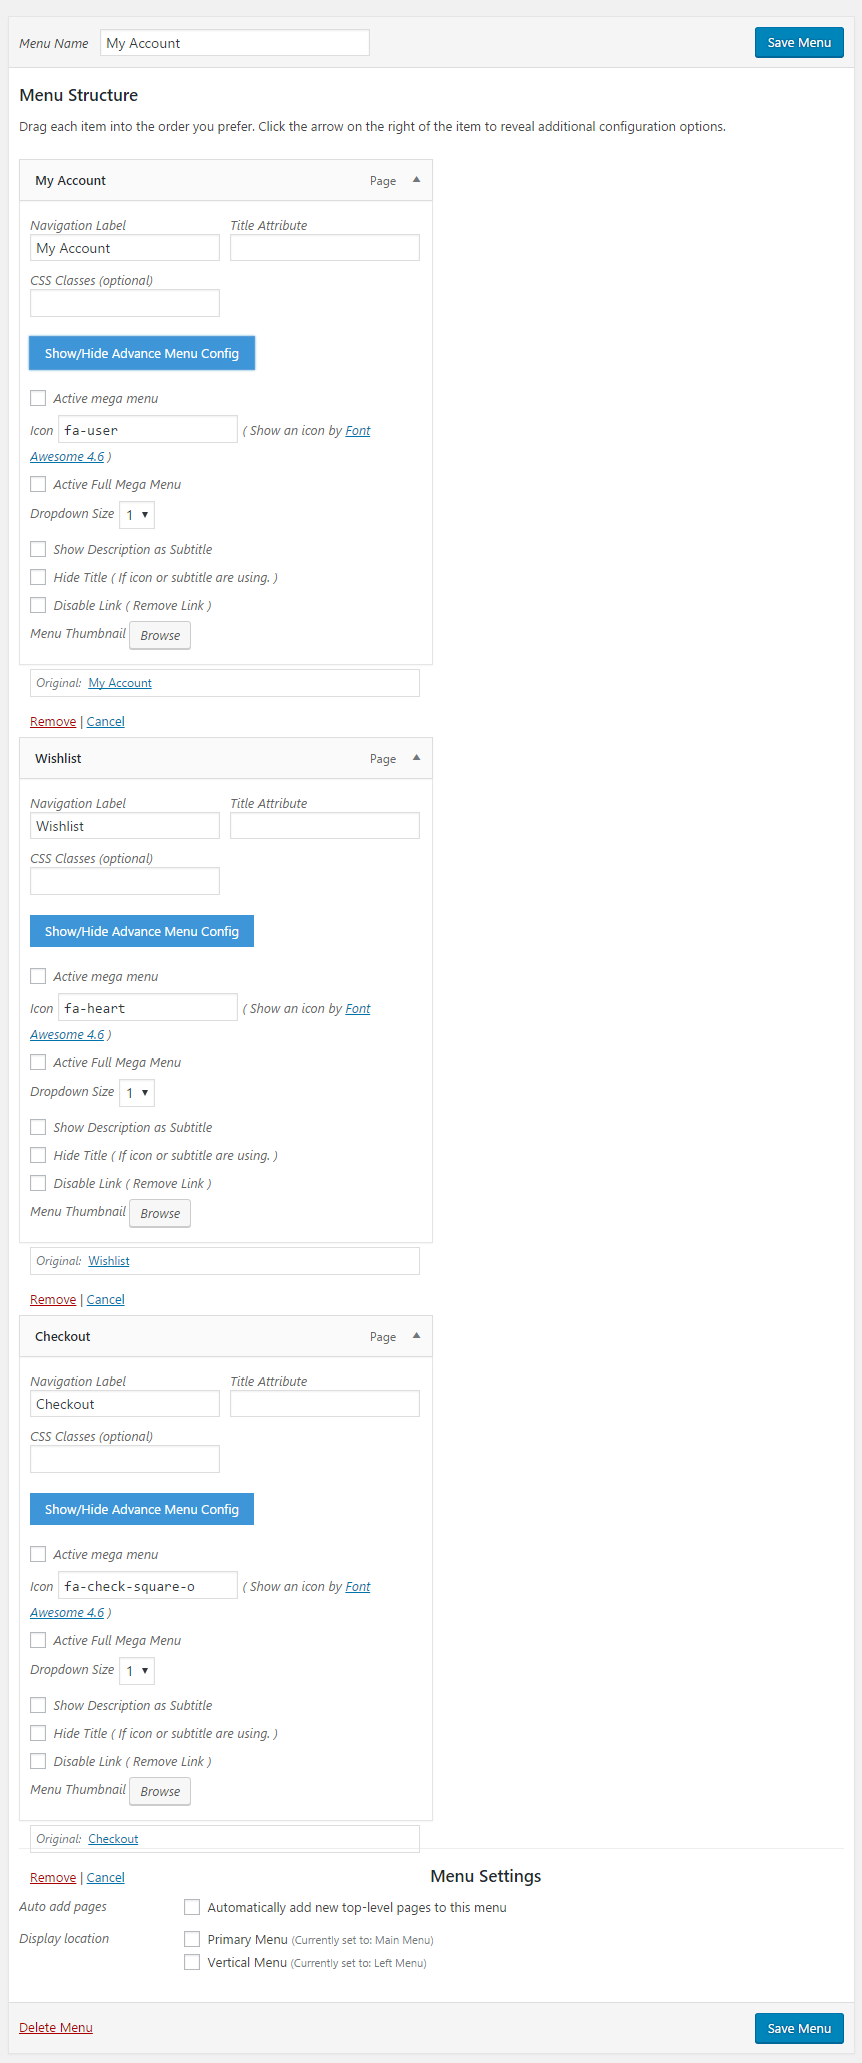The width and height of the screenshot is (862, 2063).
Task: Remove the My Account menu item
Action: pos(53,721)
